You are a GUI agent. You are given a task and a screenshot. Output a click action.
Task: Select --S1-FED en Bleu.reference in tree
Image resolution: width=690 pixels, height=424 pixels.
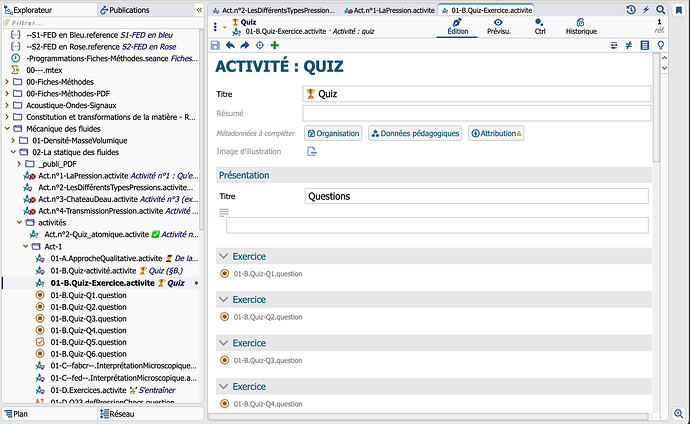coord(72,35)
